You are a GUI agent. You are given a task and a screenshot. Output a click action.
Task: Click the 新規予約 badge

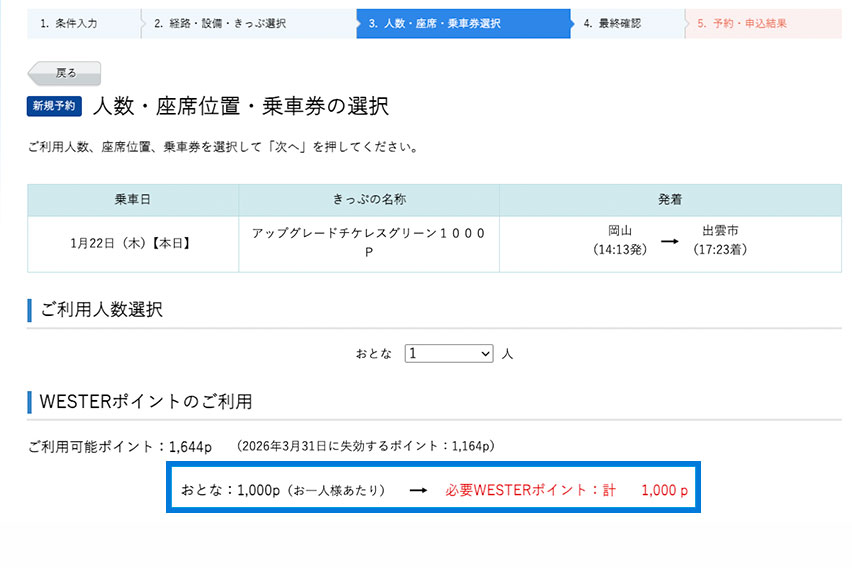click(x=54, y=106)
